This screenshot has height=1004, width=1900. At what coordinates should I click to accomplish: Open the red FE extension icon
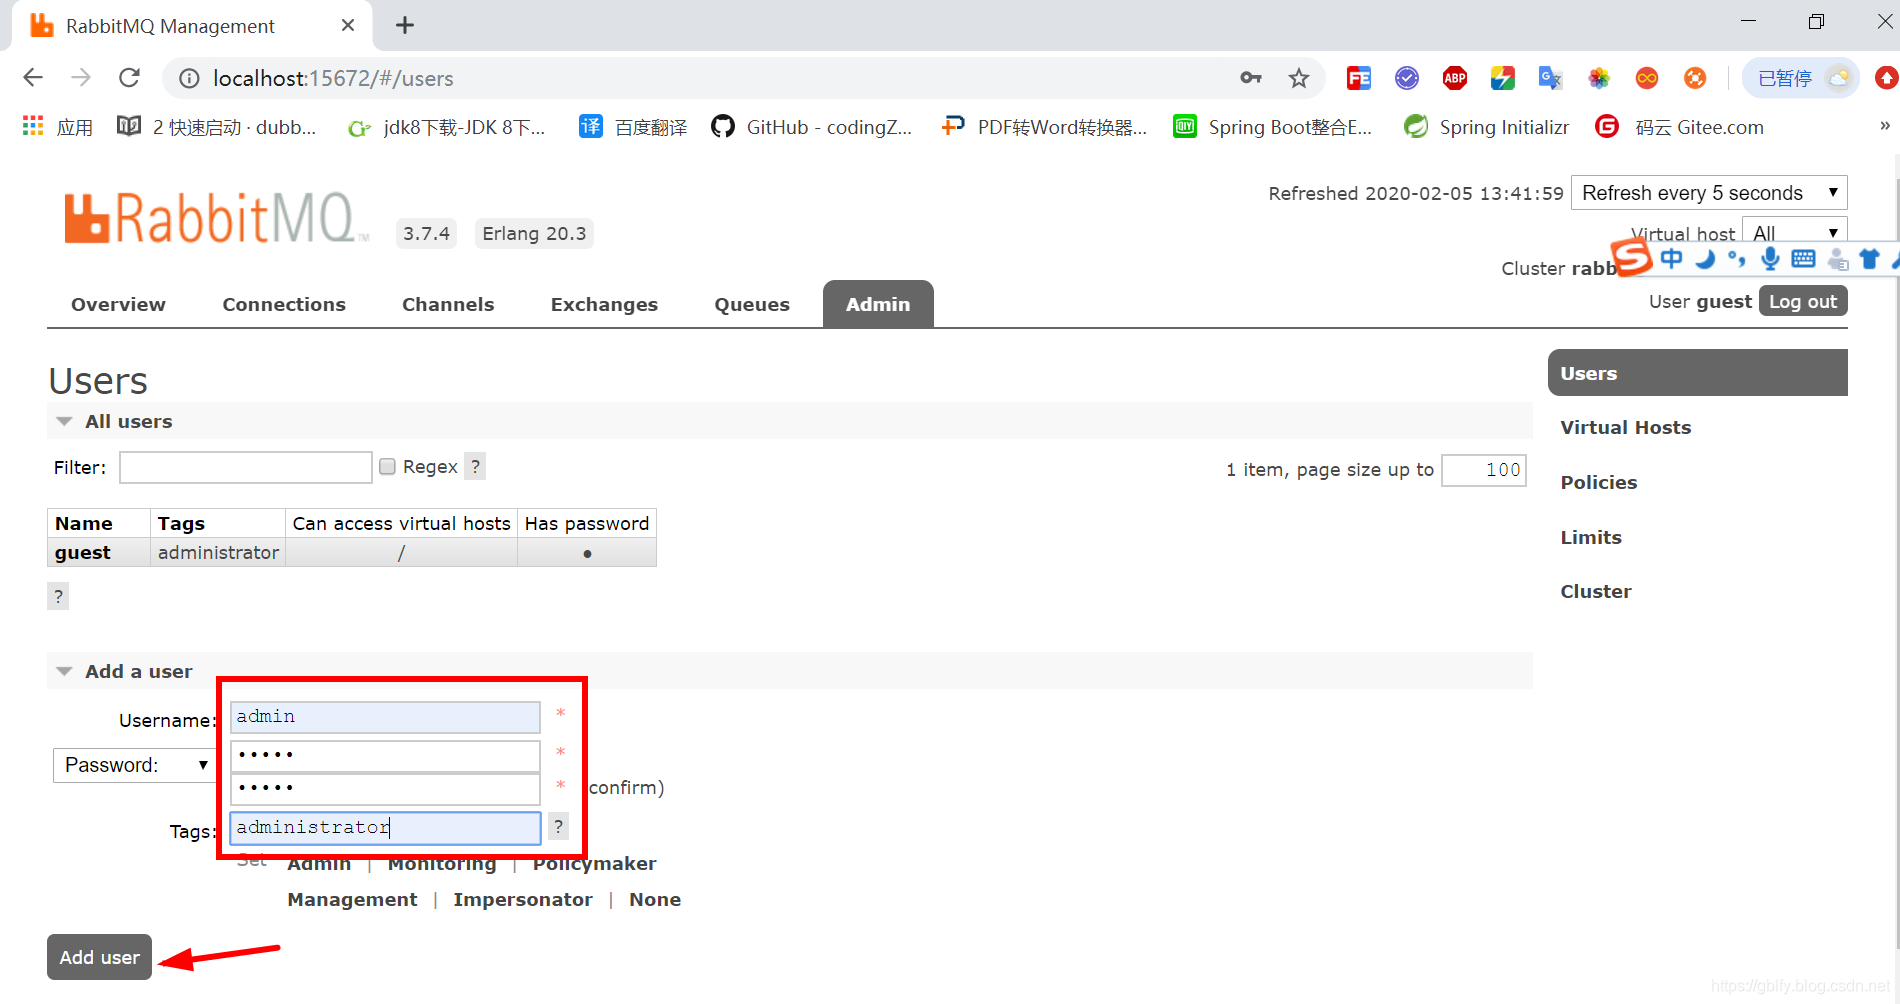[1359, 78]
